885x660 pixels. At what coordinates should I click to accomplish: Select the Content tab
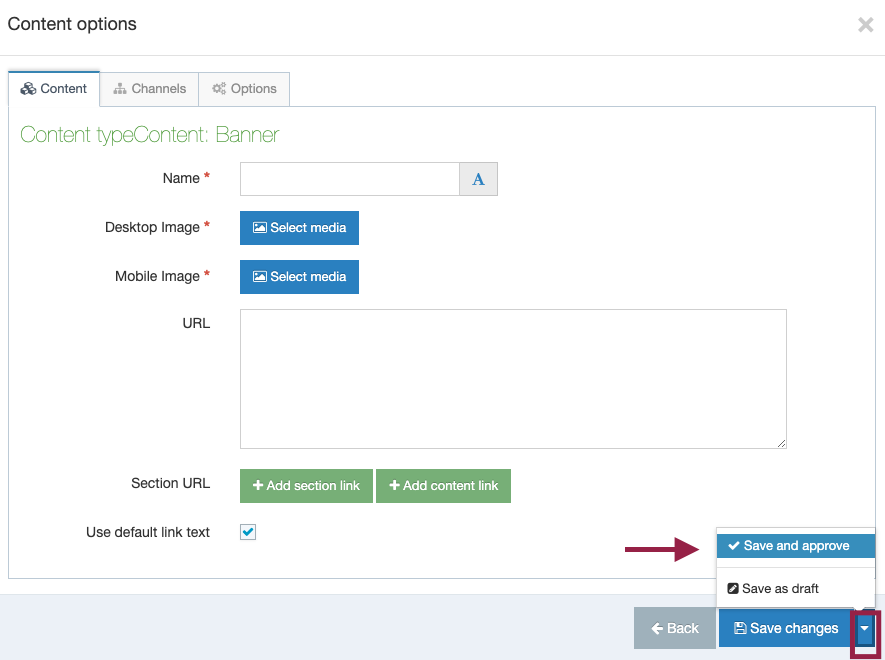pos(54,89)
